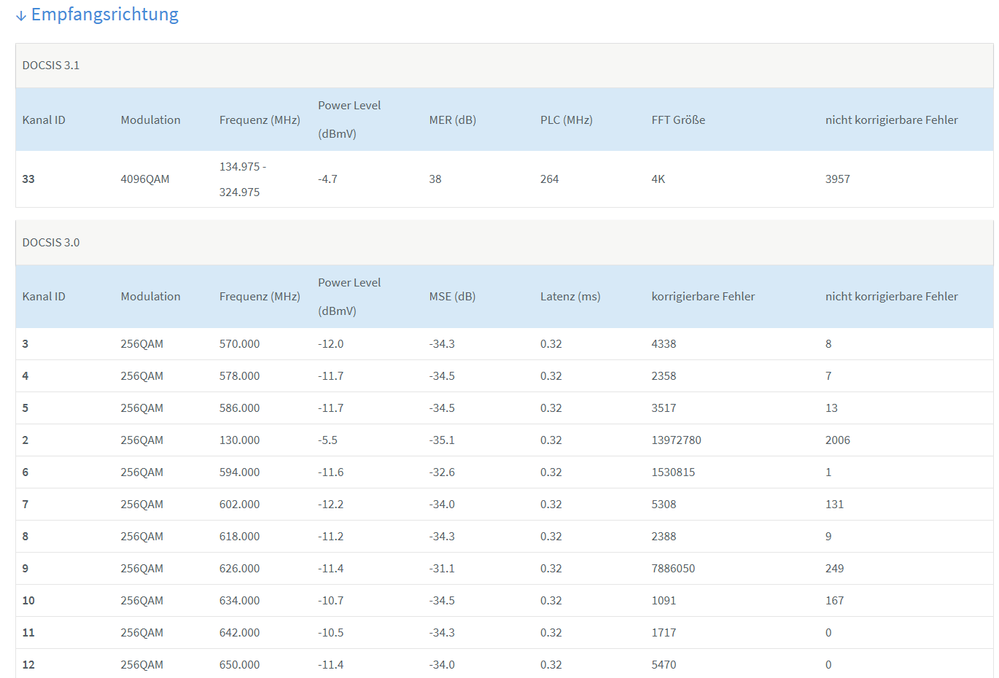
Task: Click the PLC (MHz) column header
Action: (x=566, y=120)
